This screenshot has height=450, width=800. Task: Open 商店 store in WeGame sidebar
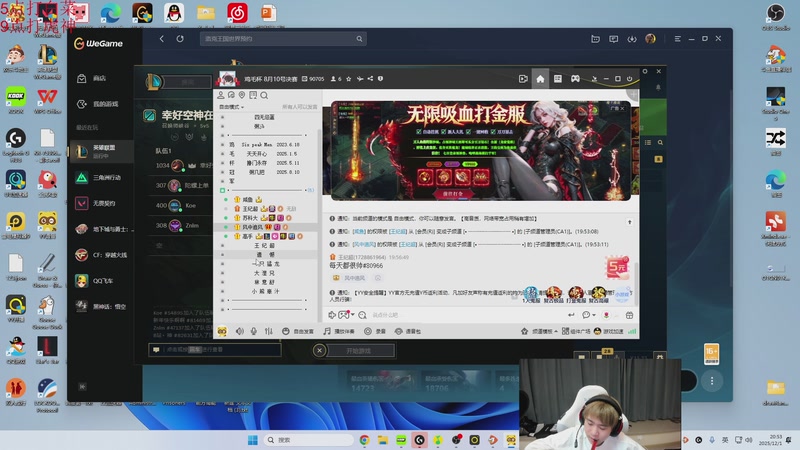pos(99,78)
